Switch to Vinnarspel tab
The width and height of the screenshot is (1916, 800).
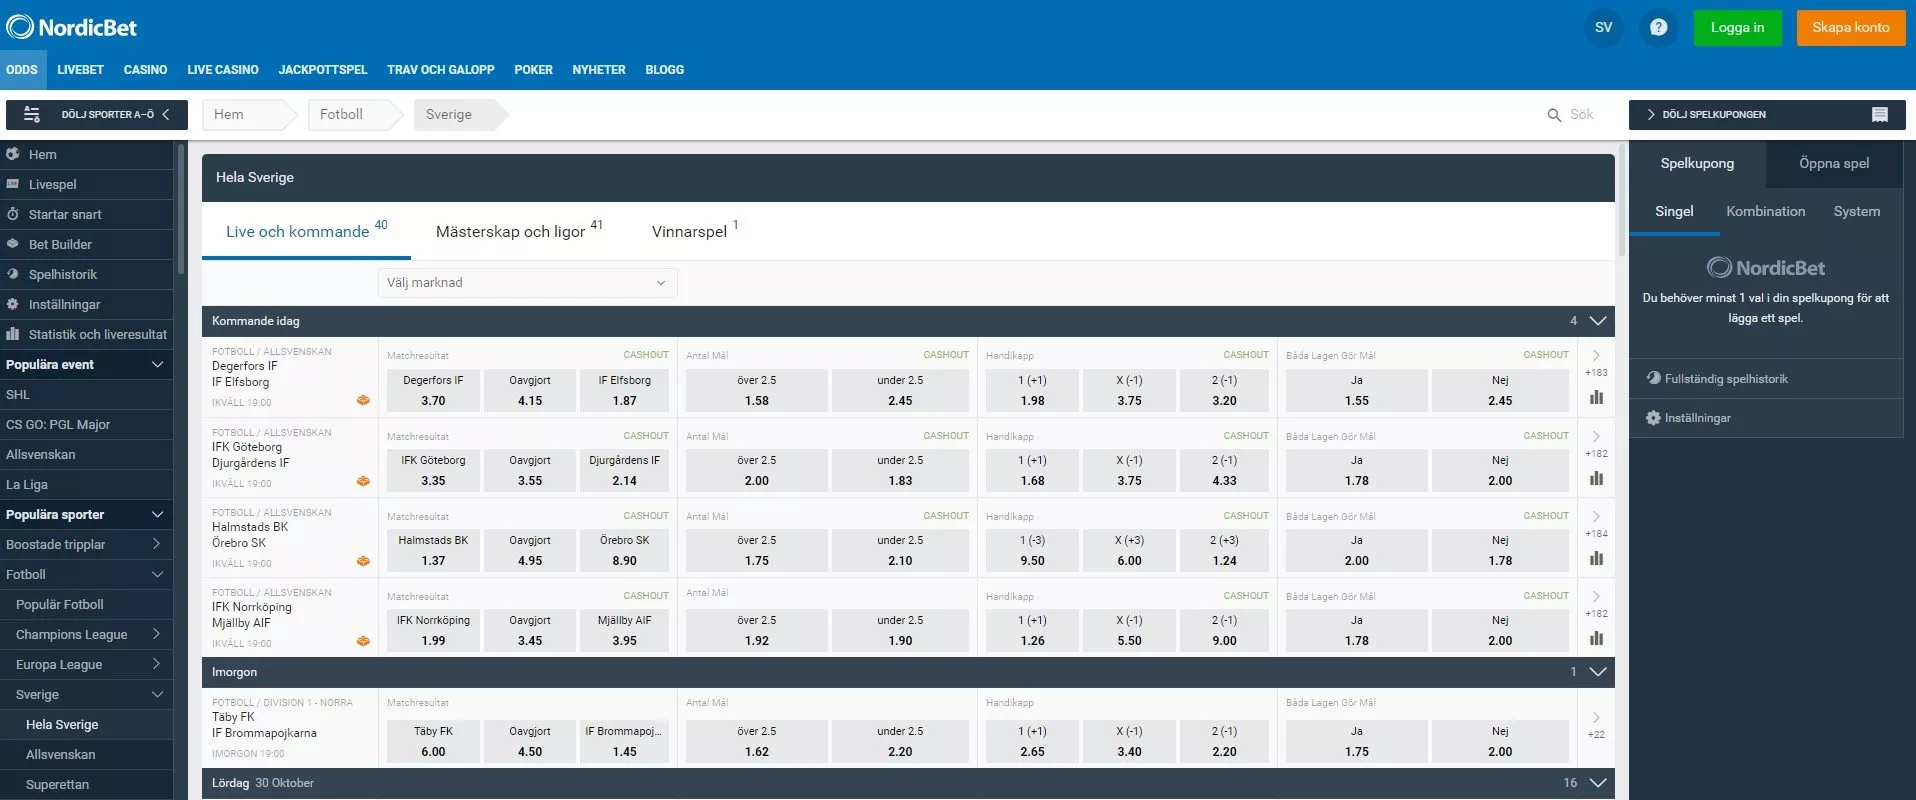point(694,231)
